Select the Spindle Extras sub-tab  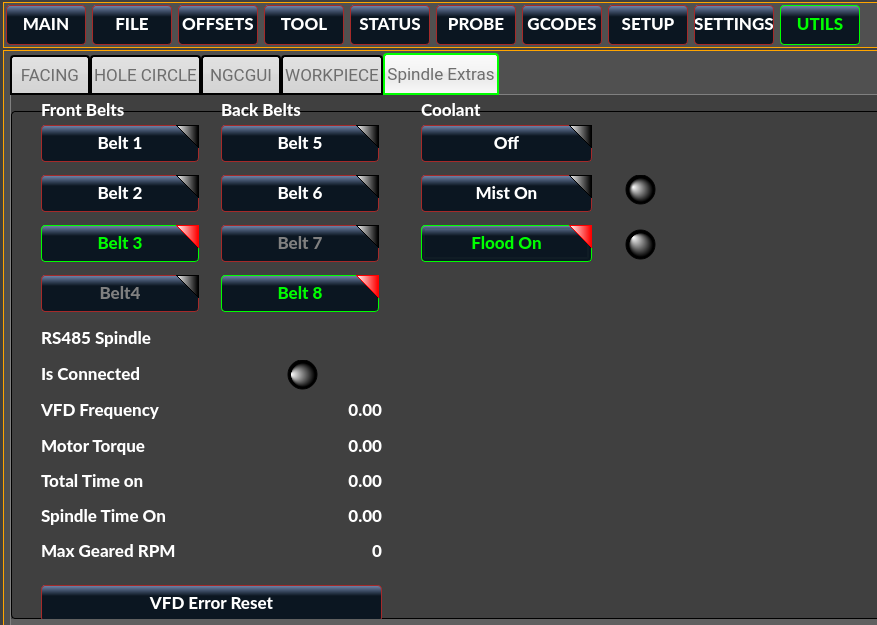(x=441, y=74)
